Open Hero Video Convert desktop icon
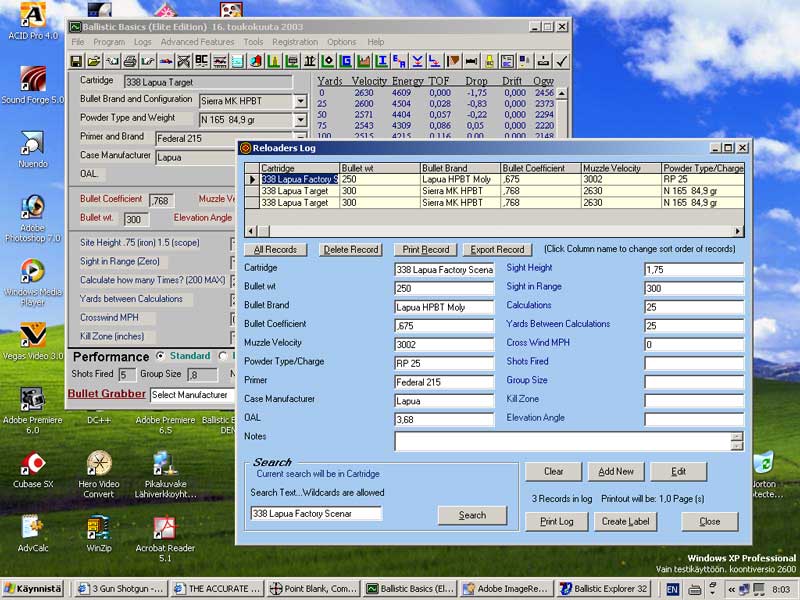The width and height of the screenshot is (800, 600). (98, 474)
